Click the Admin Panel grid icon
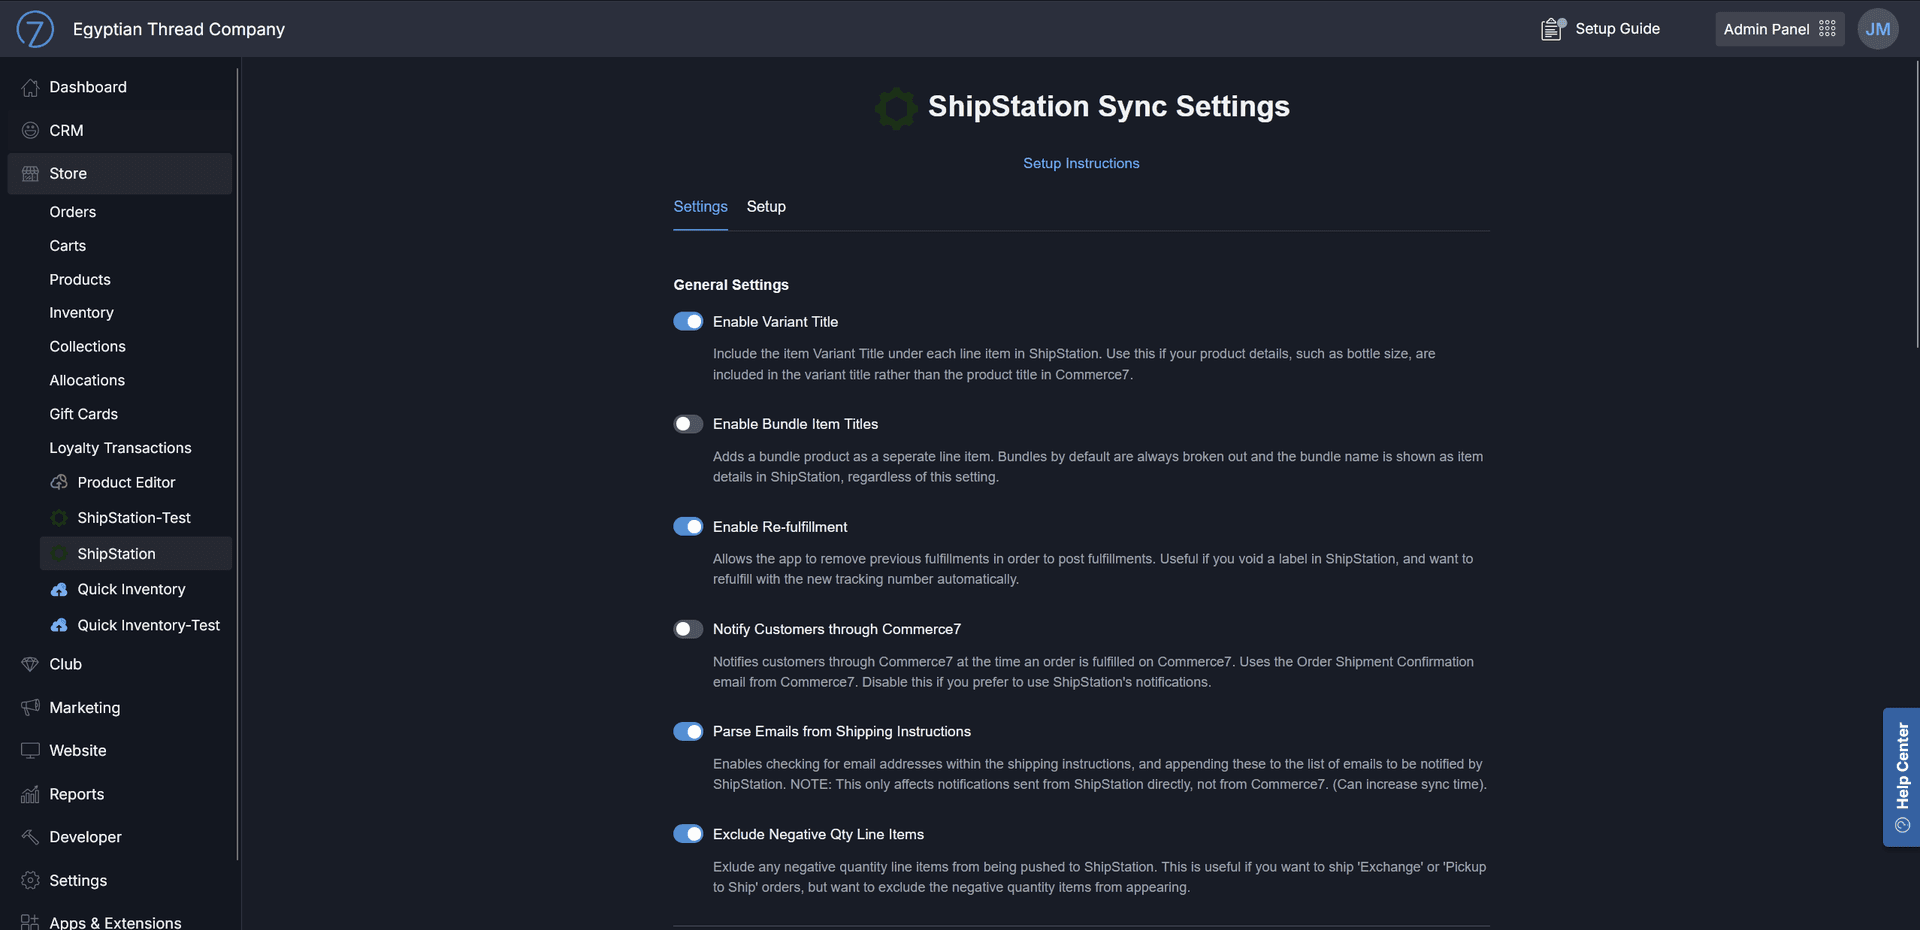The height and width of the screenshot is (930, 1920). [1828, 29]
